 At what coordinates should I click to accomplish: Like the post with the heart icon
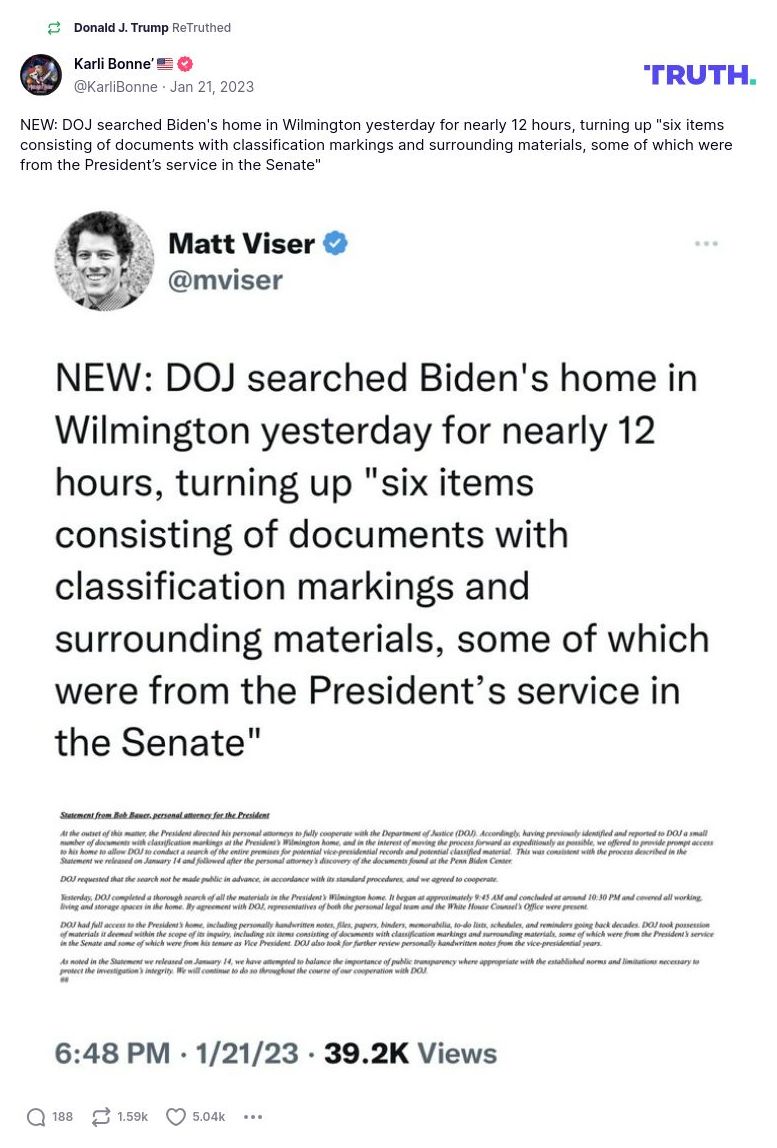(176, 1117)
